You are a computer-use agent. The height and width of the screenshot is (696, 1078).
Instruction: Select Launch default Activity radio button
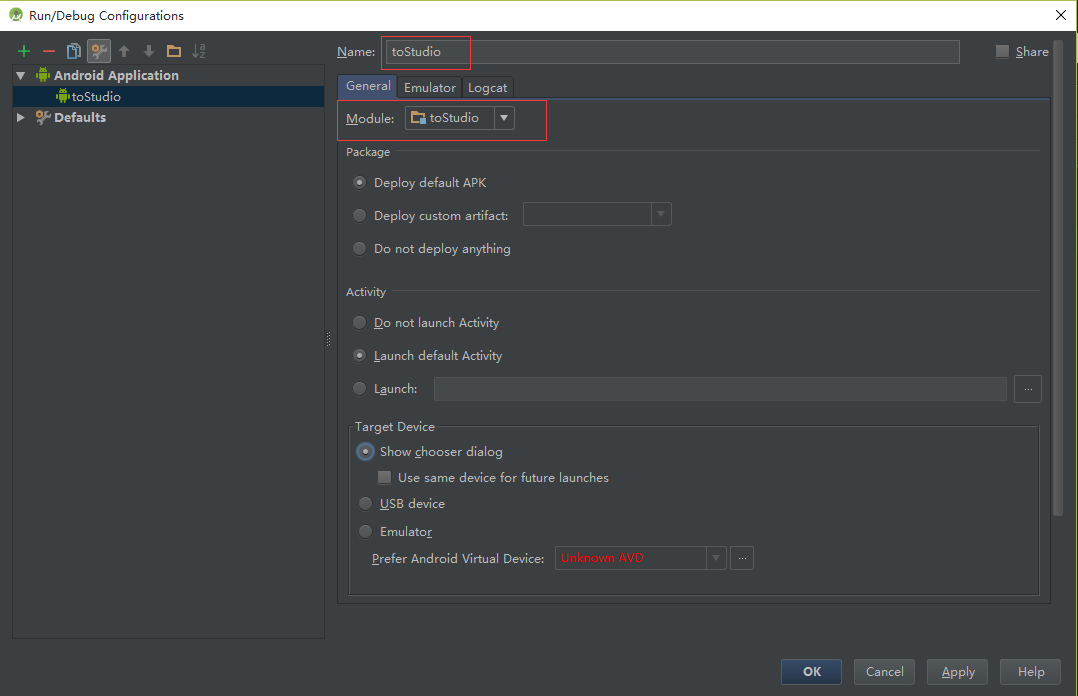coord(359,356)
